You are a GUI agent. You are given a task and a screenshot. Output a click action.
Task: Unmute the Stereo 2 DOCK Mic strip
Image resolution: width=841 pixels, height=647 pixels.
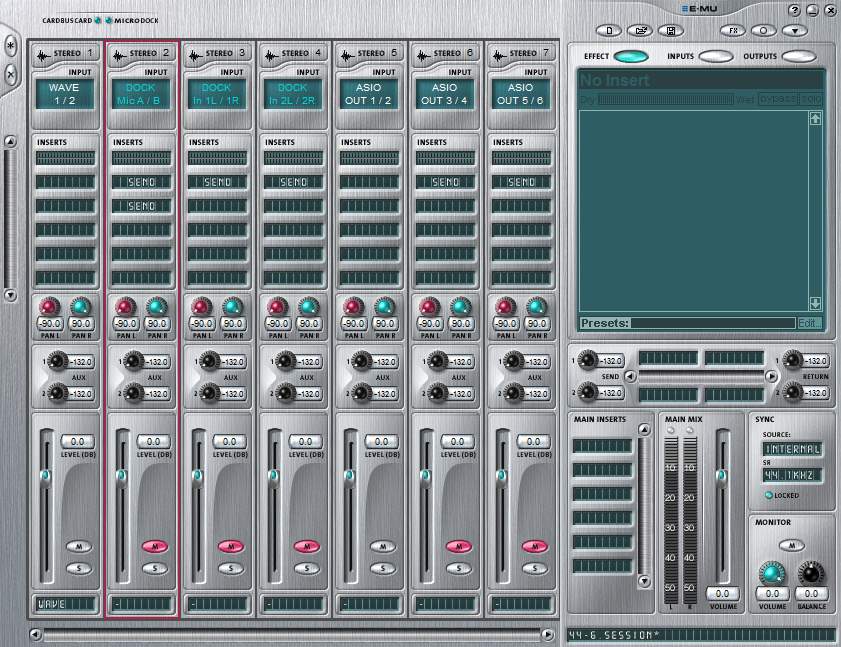pyautogui.click(x=155, y=546)
